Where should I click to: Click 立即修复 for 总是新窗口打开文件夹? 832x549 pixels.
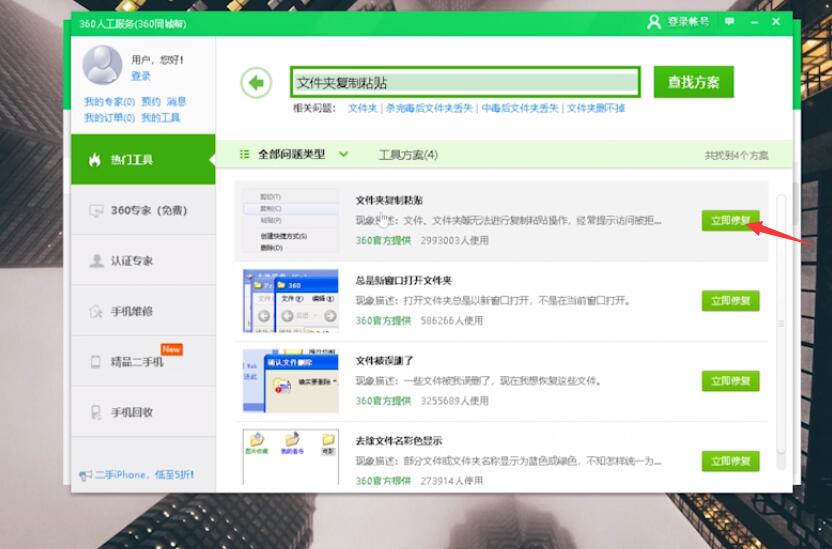tap(730, 301)
